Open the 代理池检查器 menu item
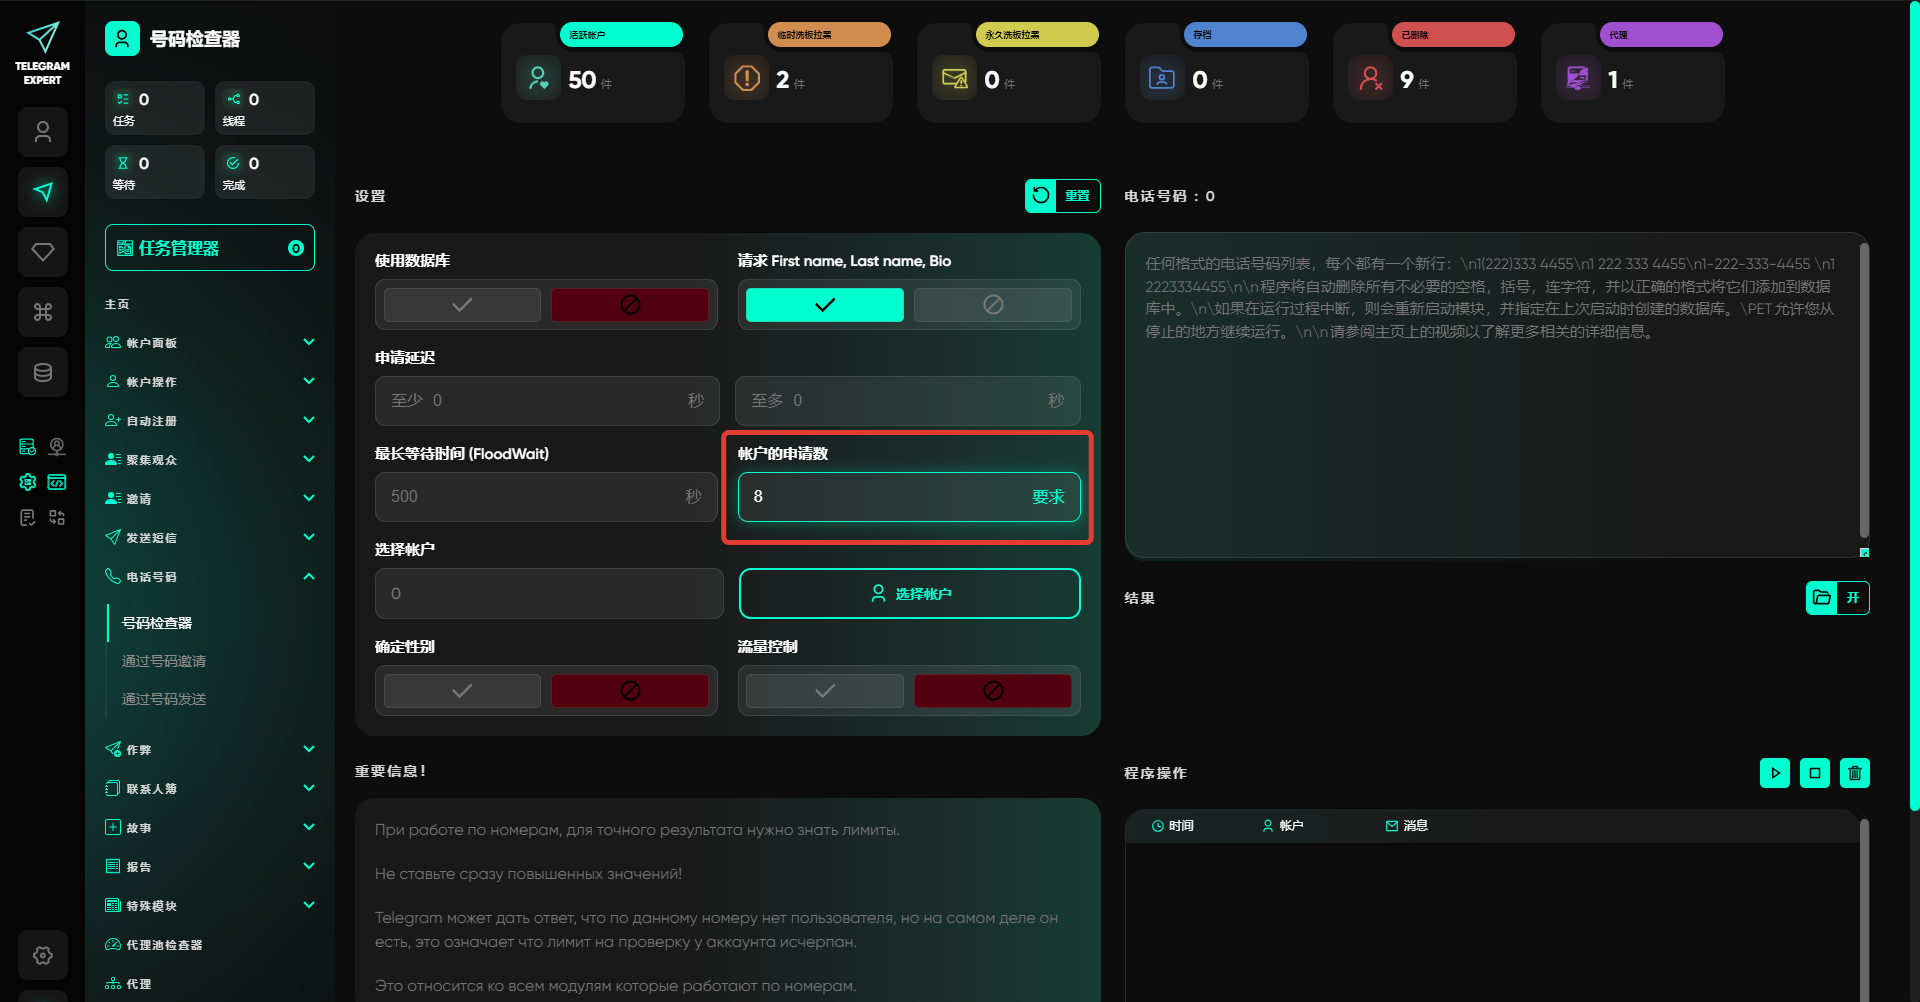1920x1002 pixels. pos(164,945)
